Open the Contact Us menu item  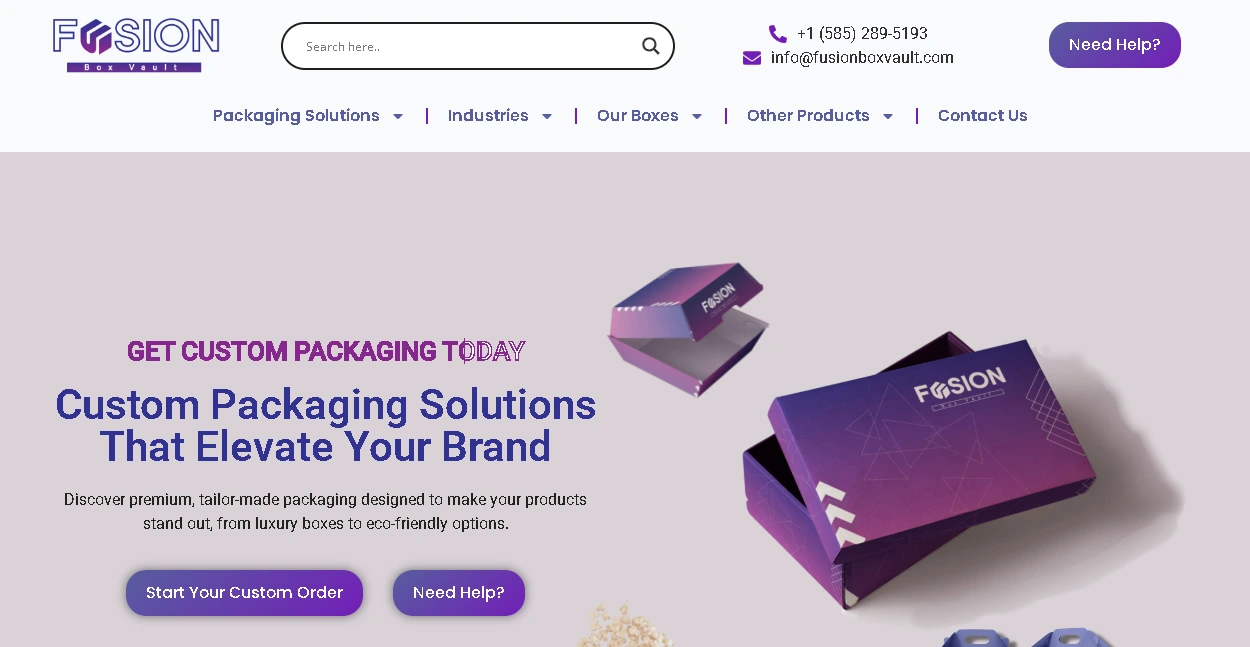982,116
